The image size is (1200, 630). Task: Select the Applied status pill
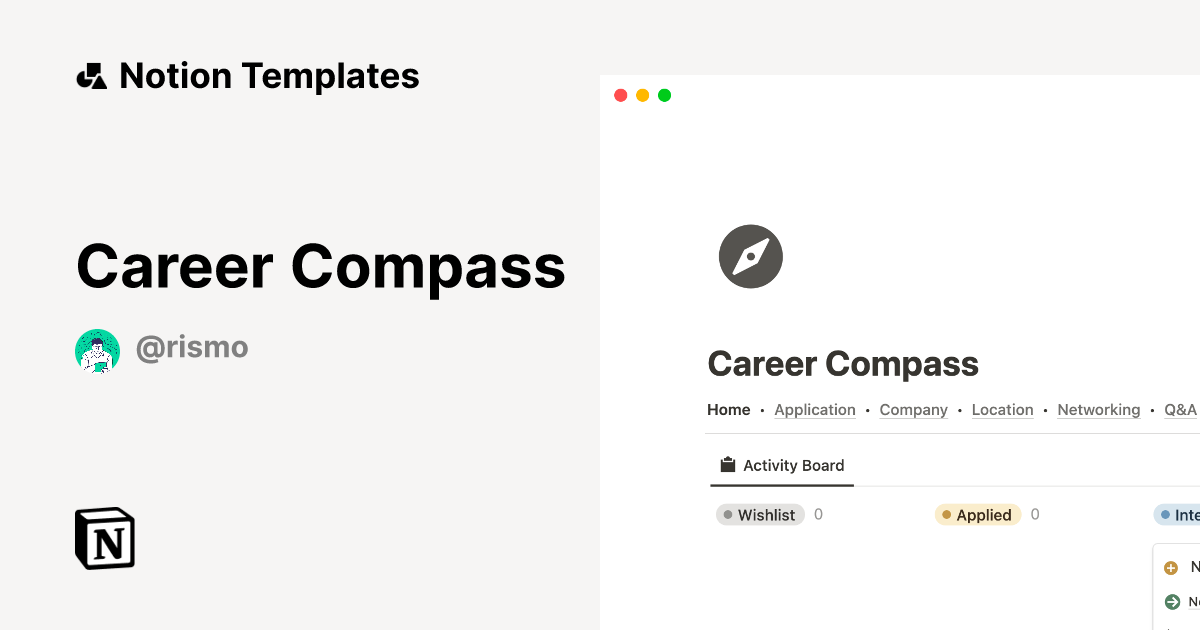coord(977,514)
